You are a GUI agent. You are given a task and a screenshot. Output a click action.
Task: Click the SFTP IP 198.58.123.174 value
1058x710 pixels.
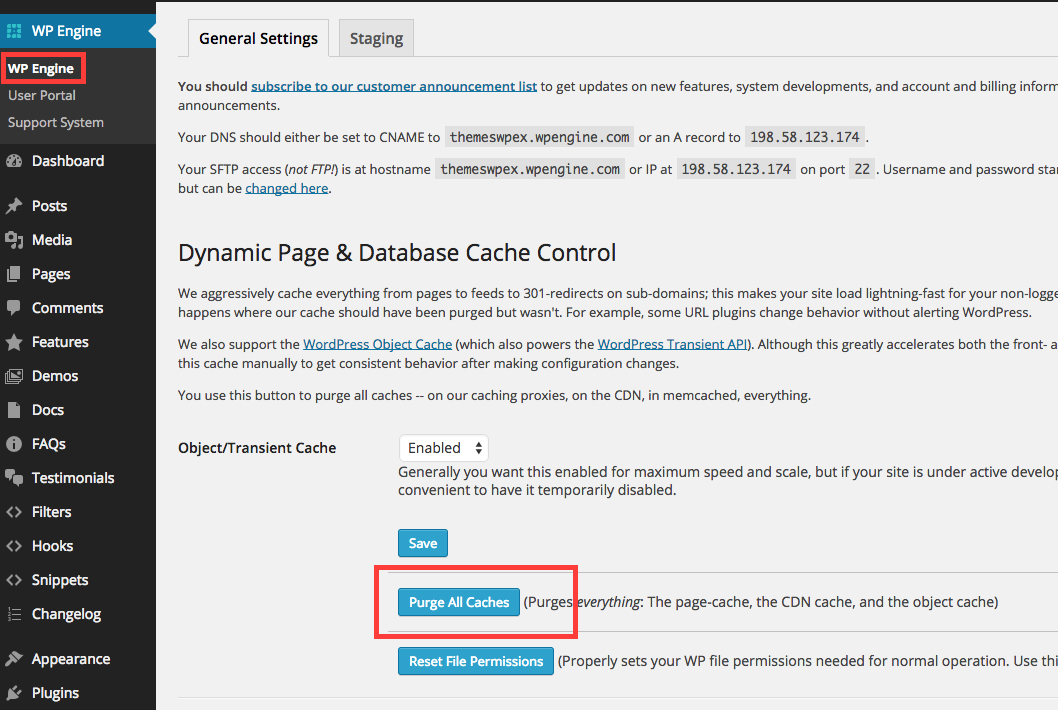coord(736,169)
